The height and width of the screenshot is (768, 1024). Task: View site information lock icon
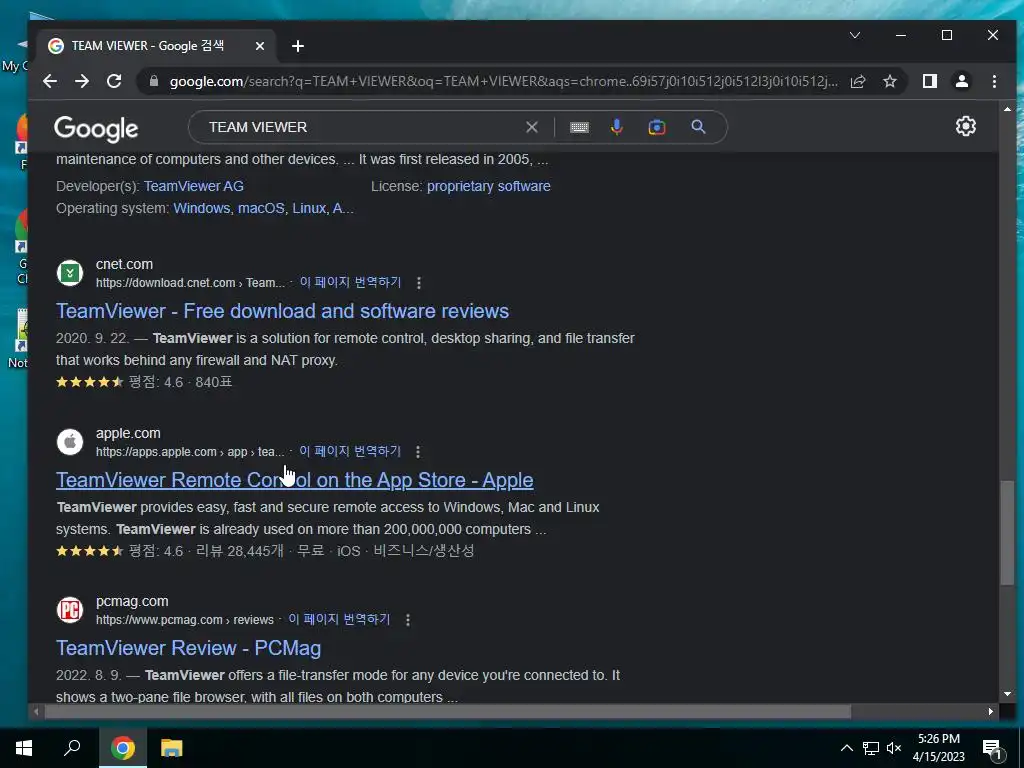(x=154, y=81)
